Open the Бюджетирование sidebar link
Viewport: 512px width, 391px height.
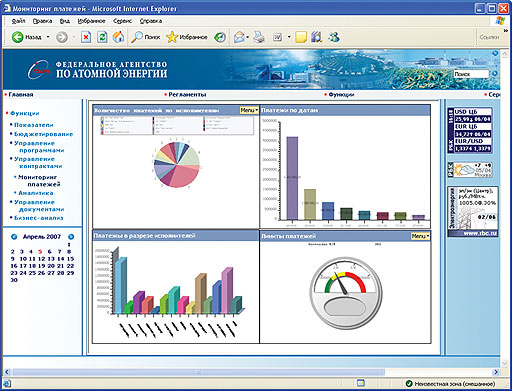coord(43,134)
